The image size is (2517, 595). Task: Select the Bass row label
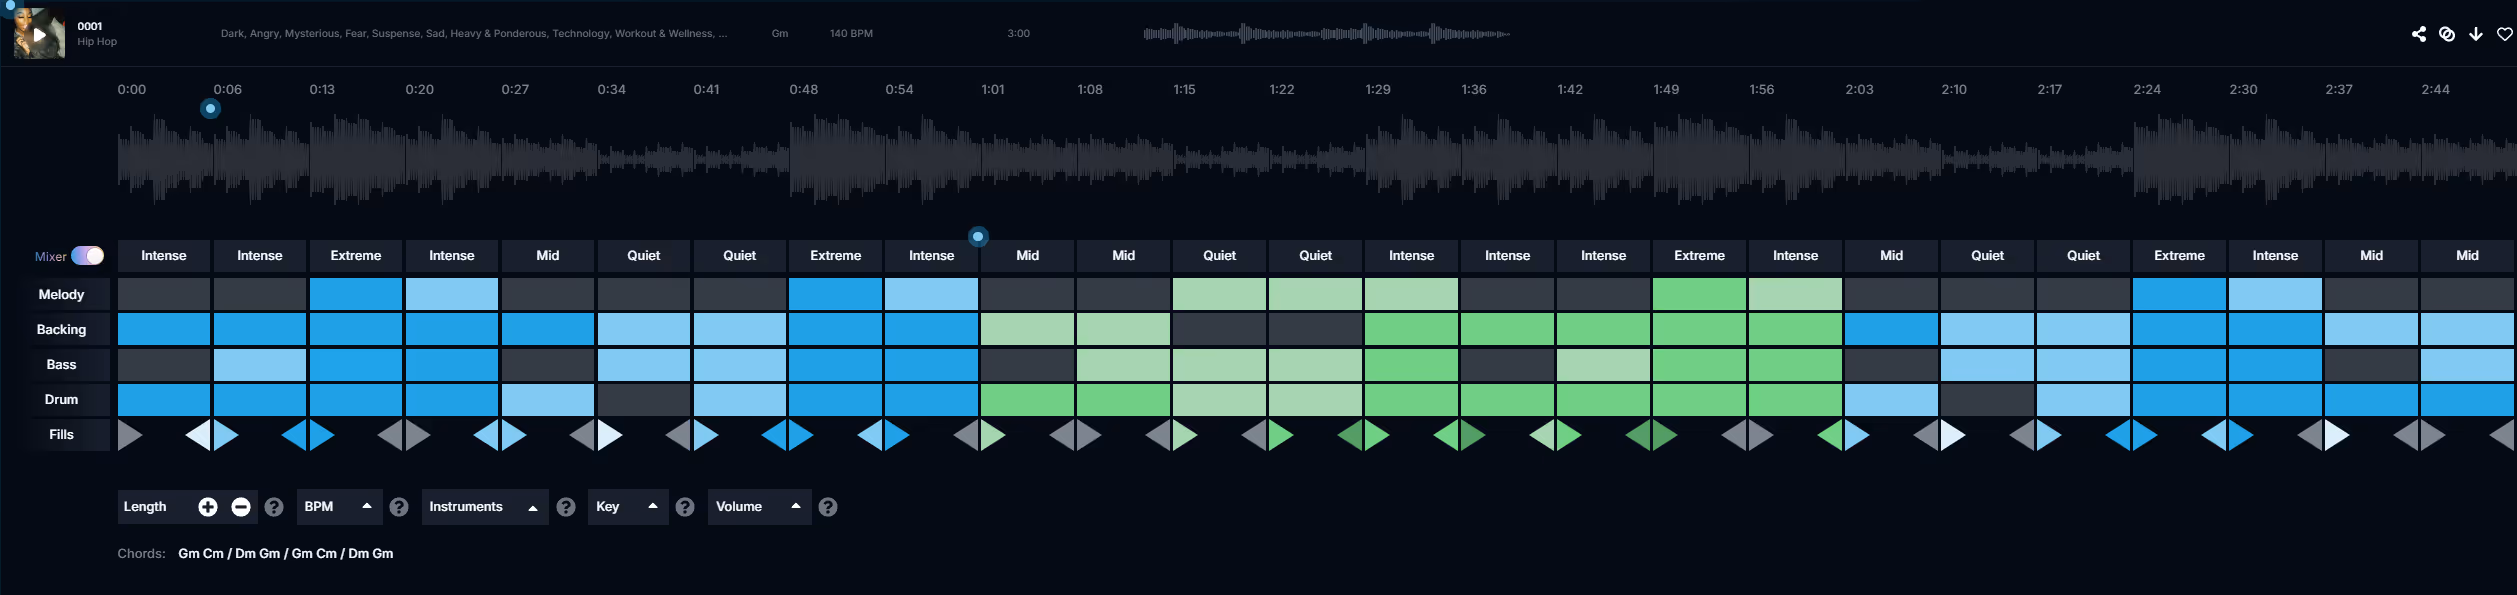coord(62,365)
